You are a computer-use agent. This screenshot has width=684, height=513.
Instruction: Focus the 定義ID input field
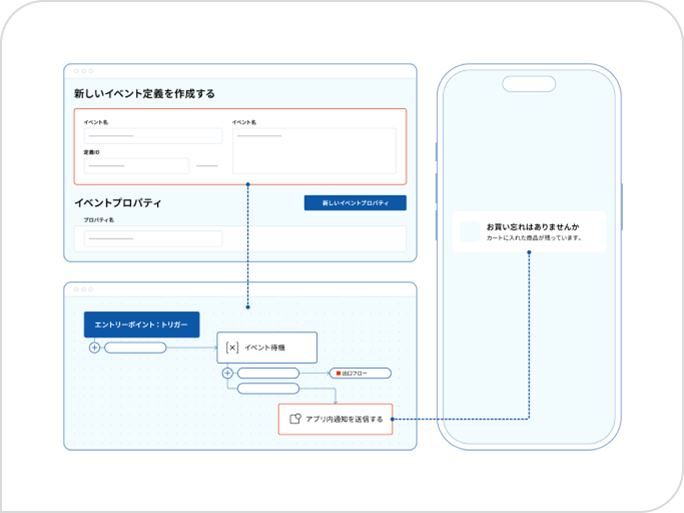[137, 166]
